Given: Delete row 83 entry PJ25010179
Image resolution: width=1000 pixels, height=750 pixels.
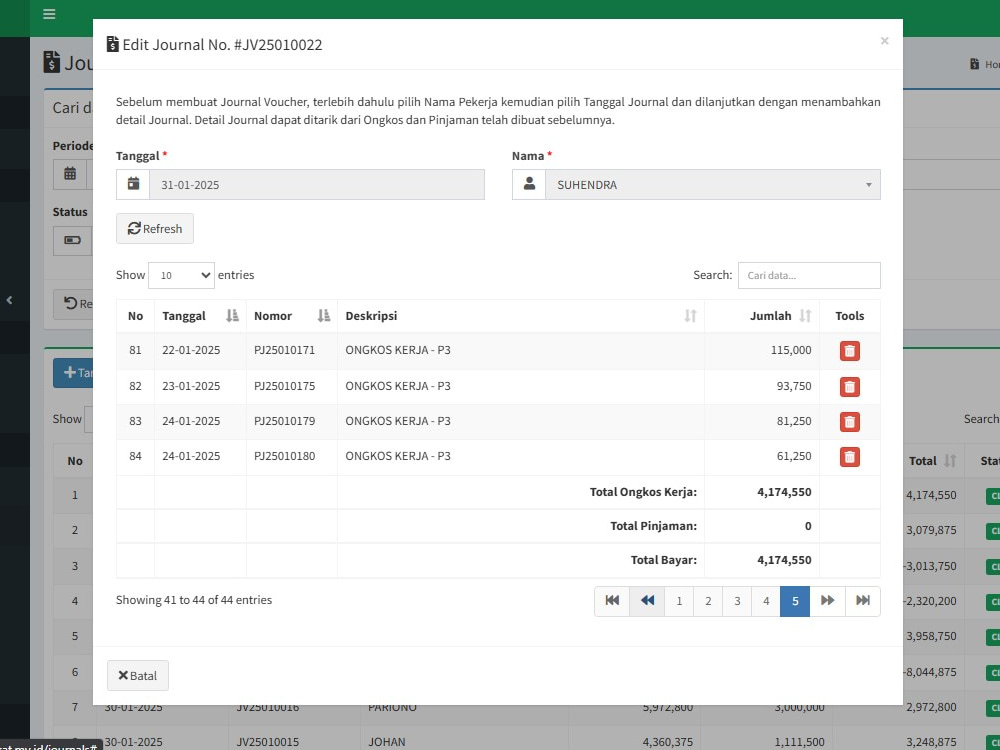Looking at the screenshot, I should click(849, 422).
